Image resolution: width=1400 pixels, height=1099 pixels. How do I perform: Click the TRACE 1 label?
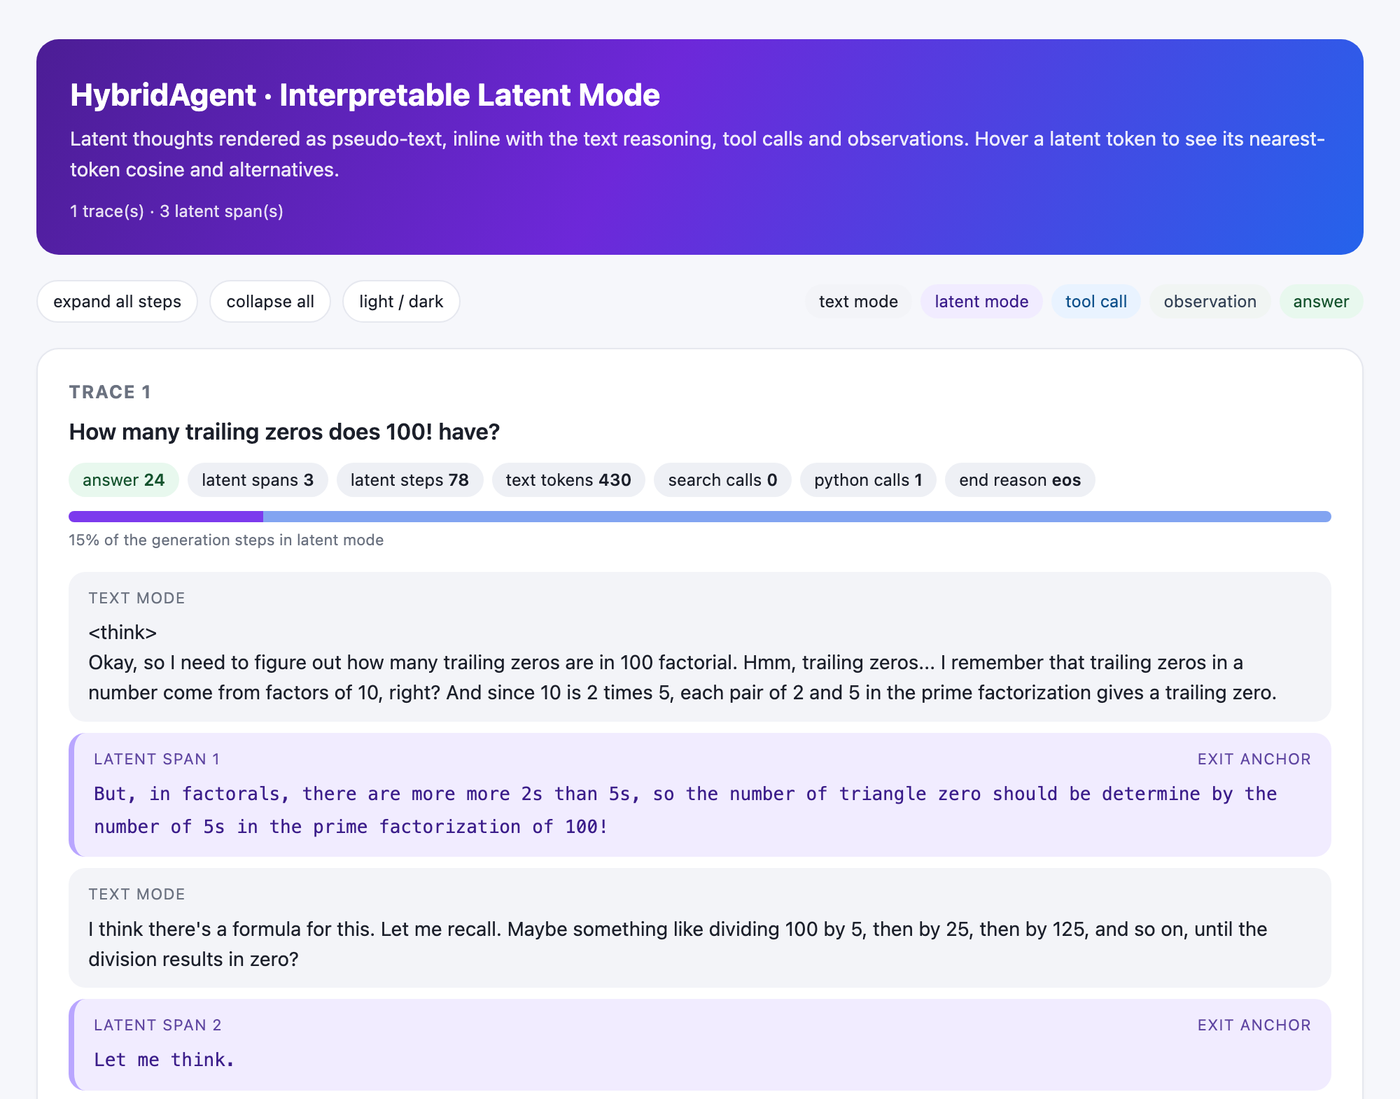(x=110, y=392)
